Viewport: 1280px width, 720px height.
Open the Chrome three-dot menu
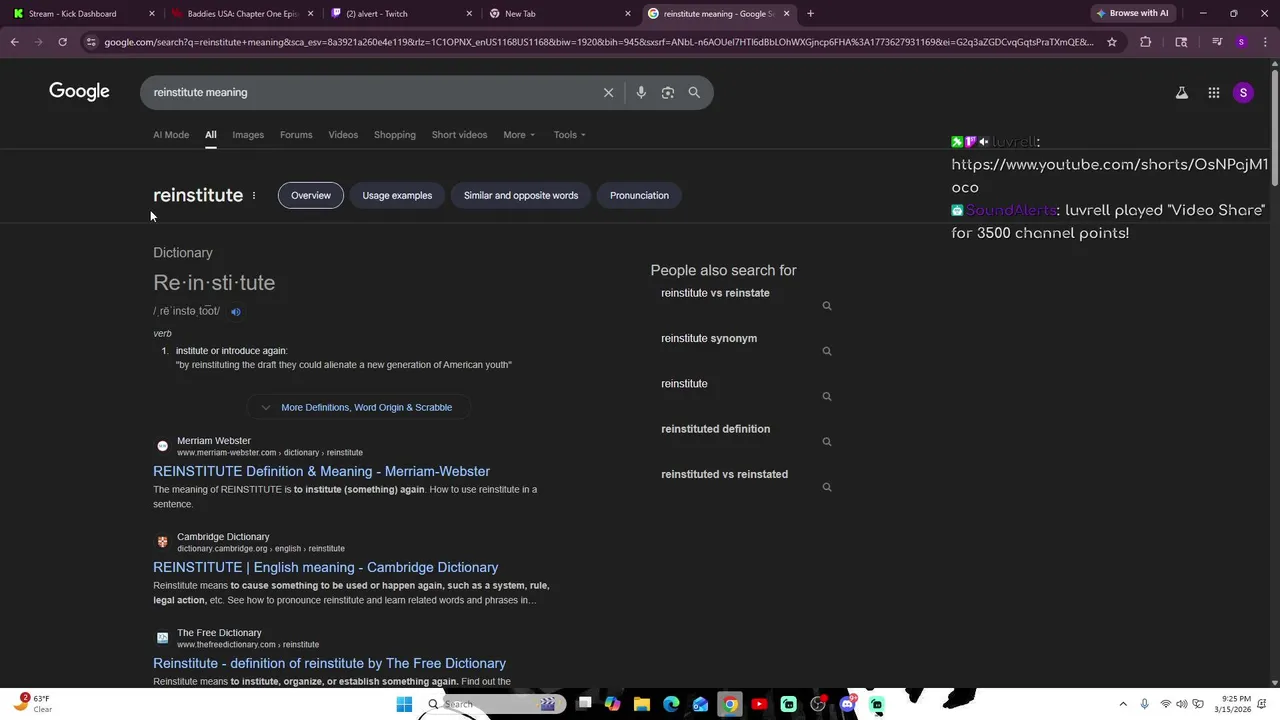pyautogui.click(x=1263, y=42)
